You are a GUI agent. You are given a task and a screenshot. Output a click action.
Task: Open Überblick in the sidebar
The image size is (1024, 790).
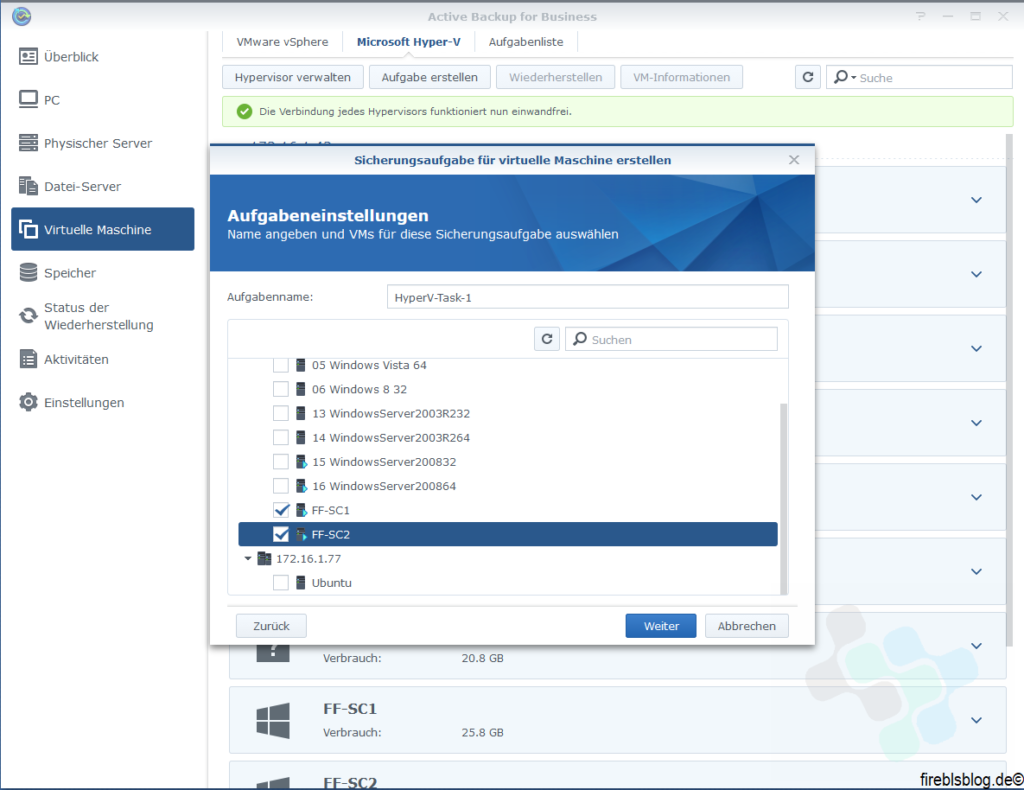(71, 57)
